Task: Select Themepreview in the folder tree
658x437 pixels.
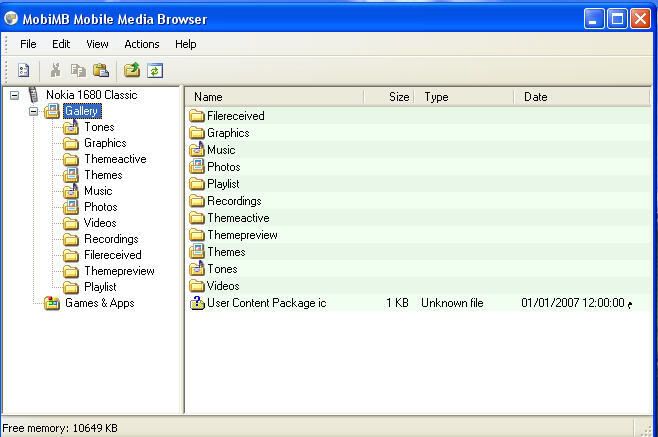Action: [x=120, y=271]
